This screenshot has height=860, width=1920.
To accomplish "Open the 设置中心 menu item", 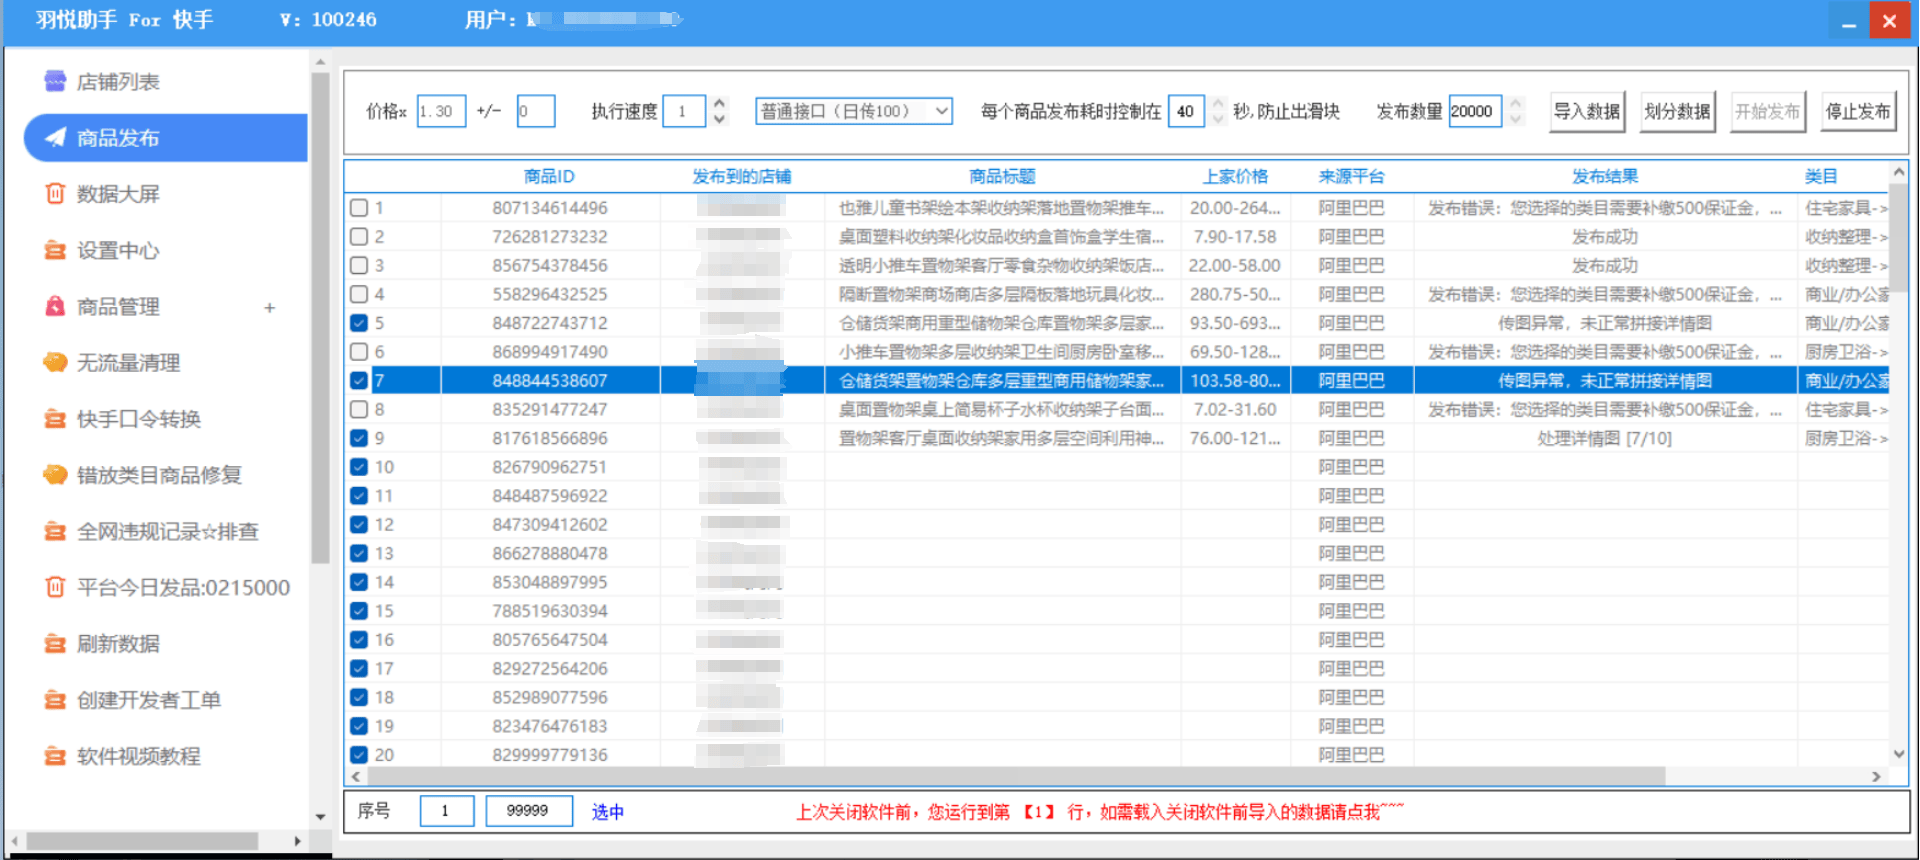I will [118, 250].
